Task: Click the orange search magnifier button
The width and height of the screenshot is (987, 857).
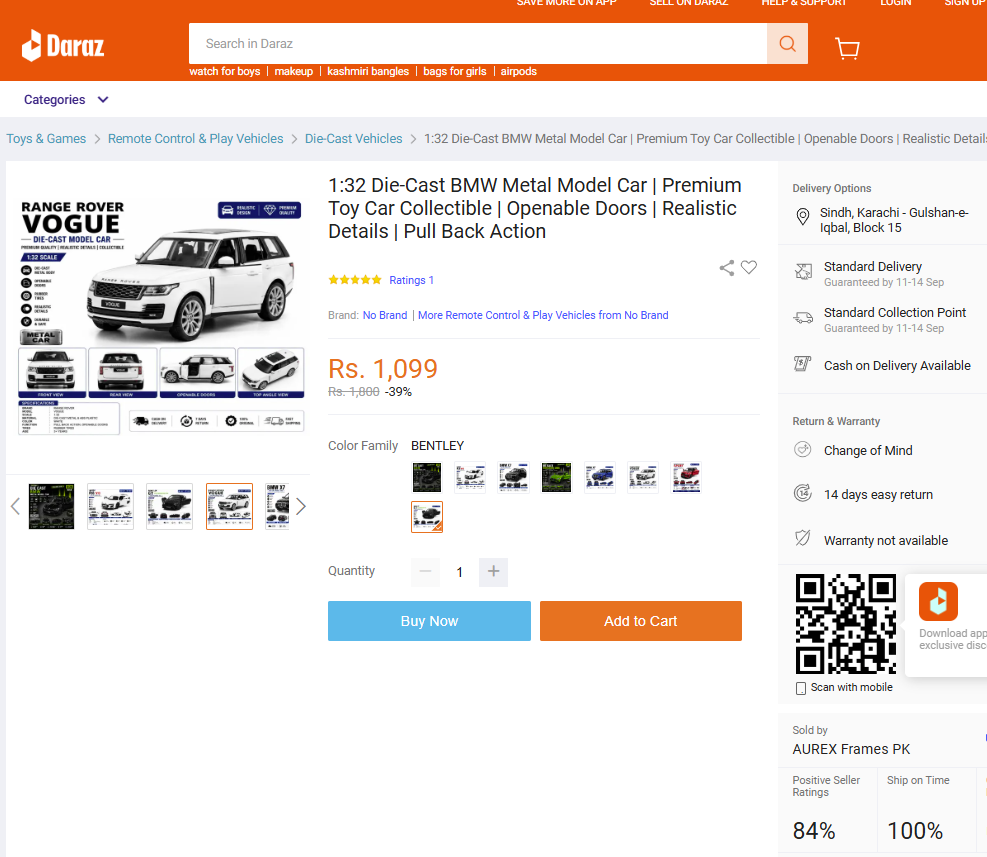Action: pyautogui.click(x=787, y=43)
